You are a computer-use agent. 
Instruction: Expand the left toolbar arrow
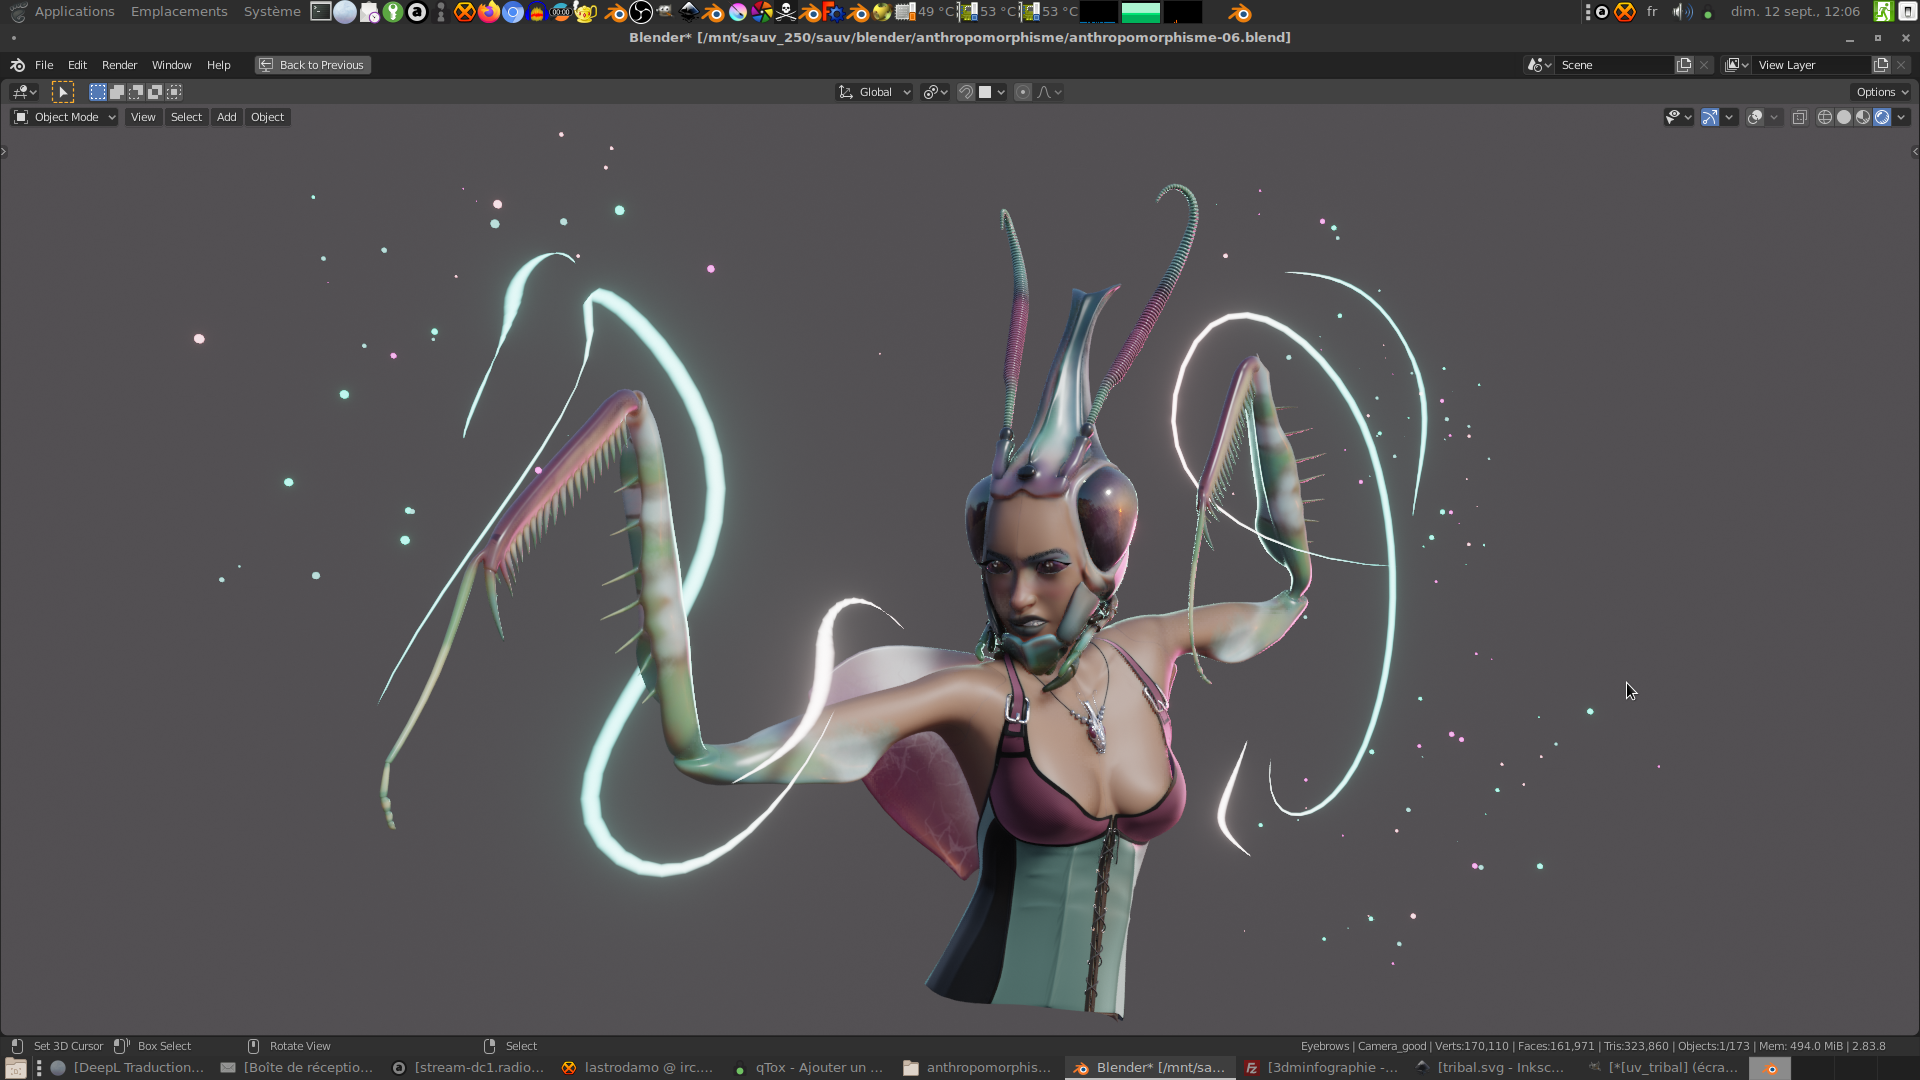4,152
